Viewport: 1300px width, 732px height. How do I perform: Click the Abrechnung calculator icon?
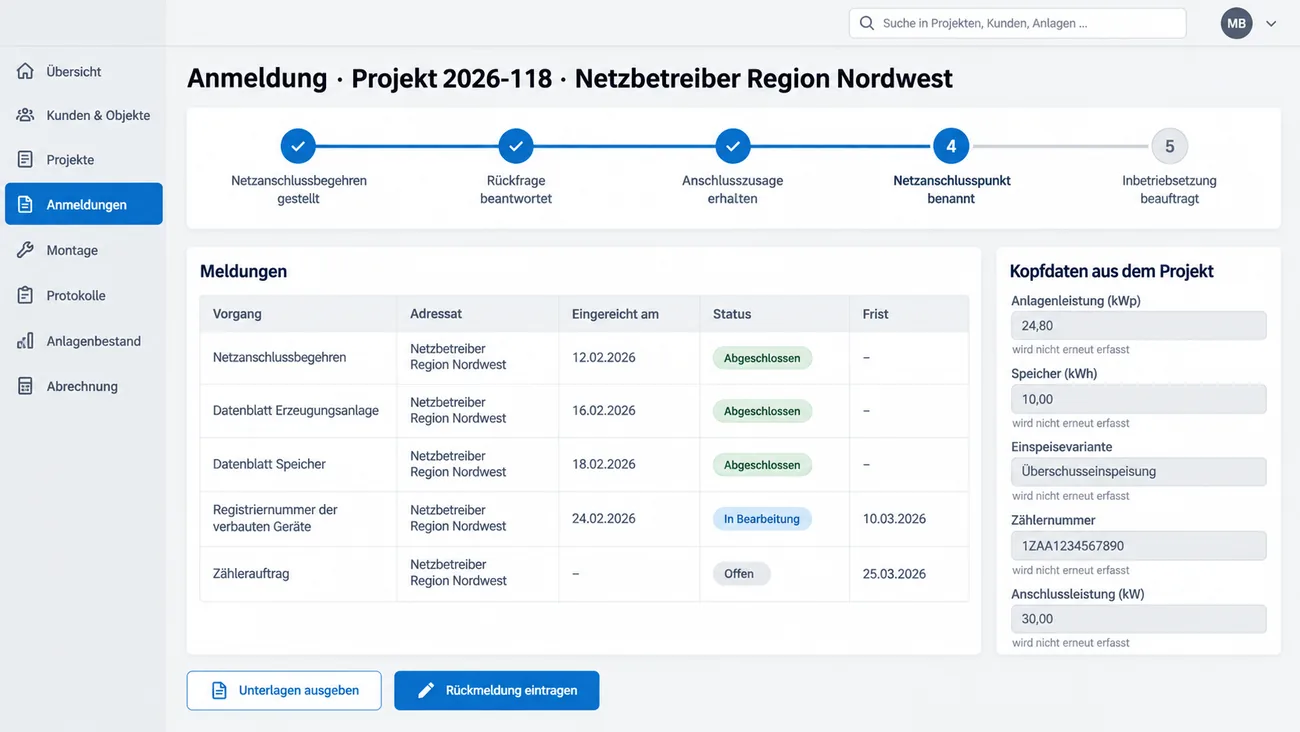pos(25,386)
